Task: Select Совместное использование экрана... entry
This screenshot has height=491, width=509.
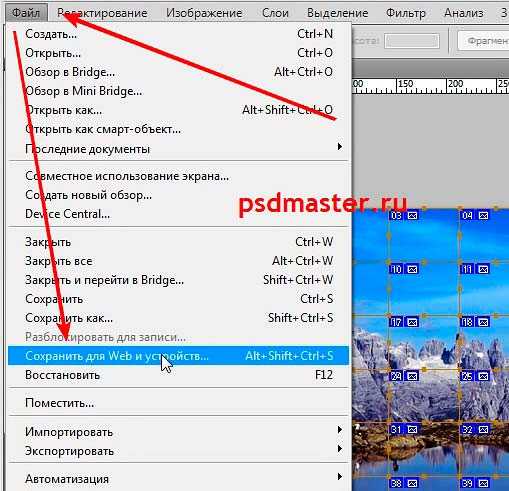Action: [x=178, y=176]
